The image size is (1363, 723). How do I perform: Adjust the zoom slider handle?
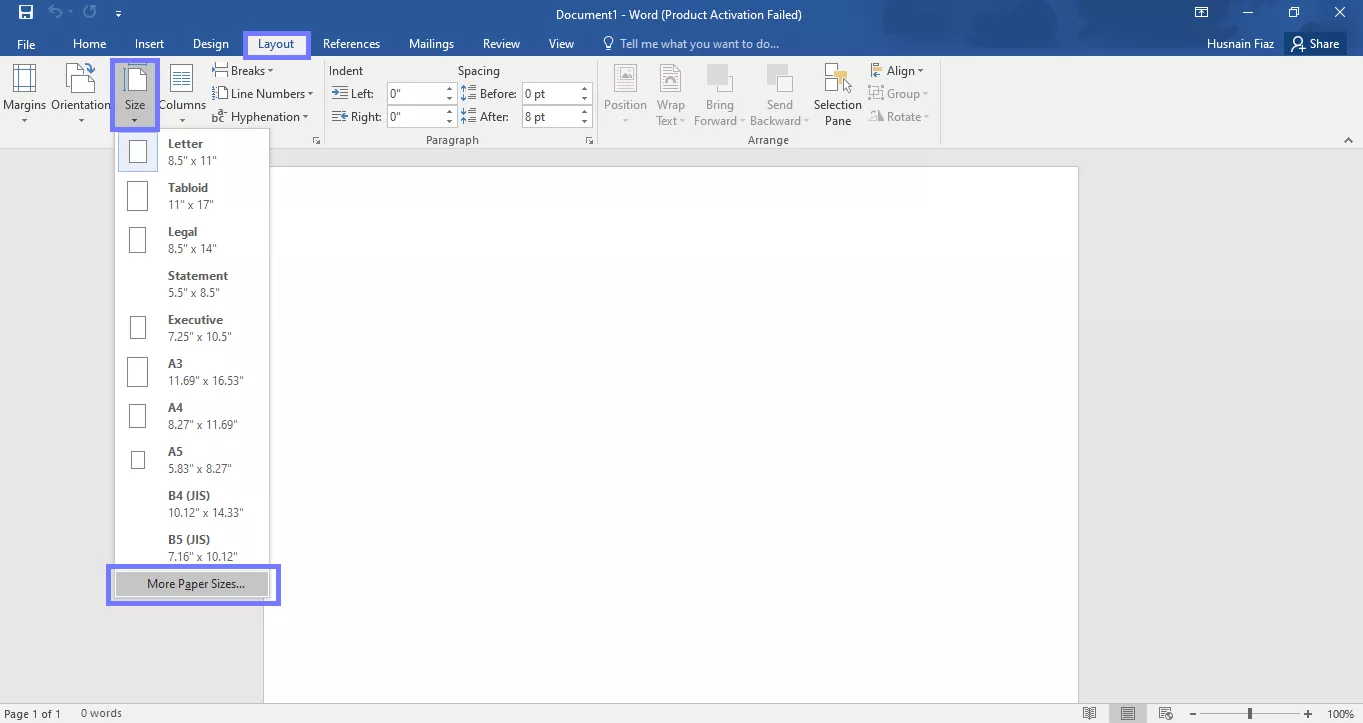pyautogui.click(x=1249, y=713)
